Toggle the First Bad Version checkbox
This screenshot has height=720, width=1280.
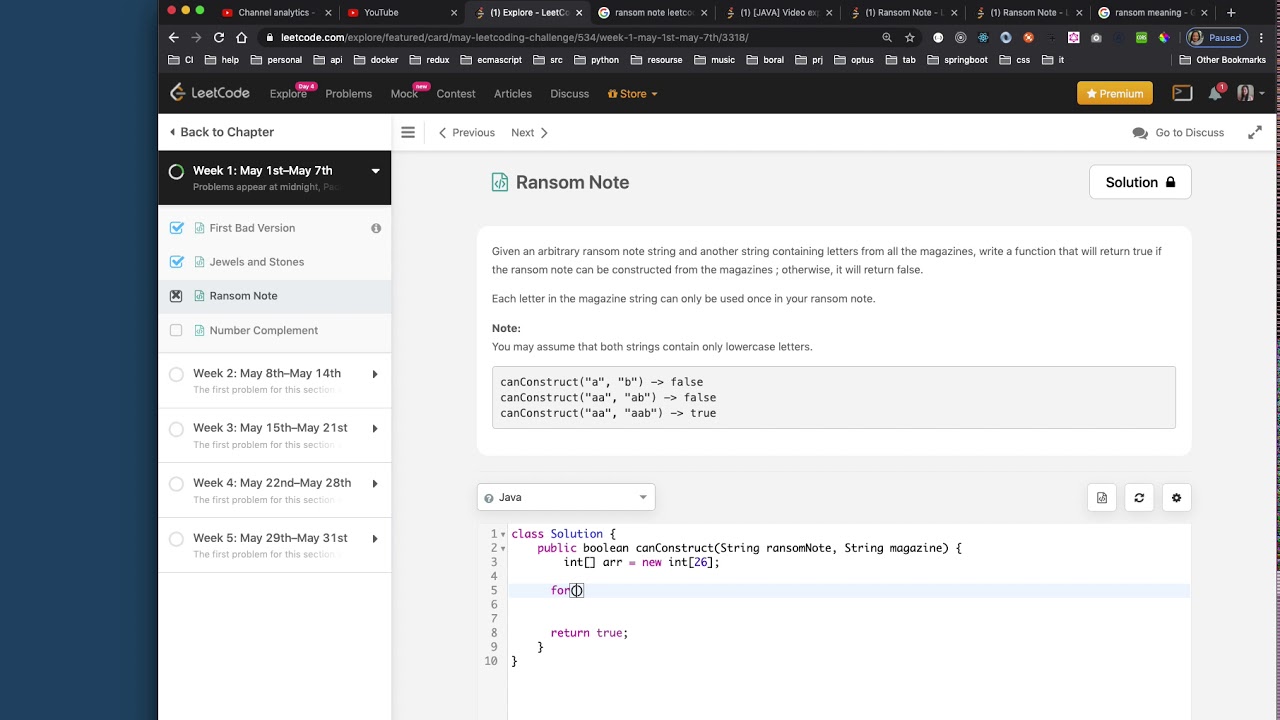[177, 228]
